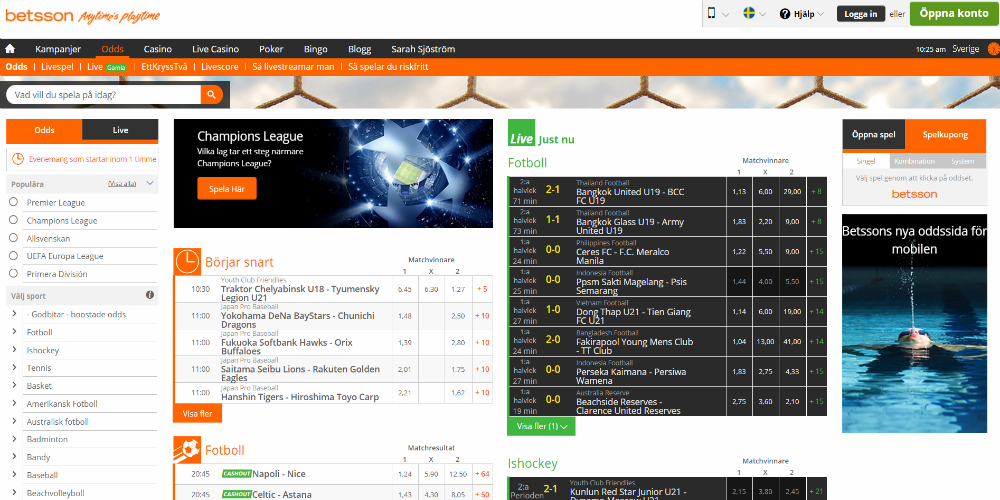Click the Logga in button
This screenshot has width=1000, height=500.
861,14
